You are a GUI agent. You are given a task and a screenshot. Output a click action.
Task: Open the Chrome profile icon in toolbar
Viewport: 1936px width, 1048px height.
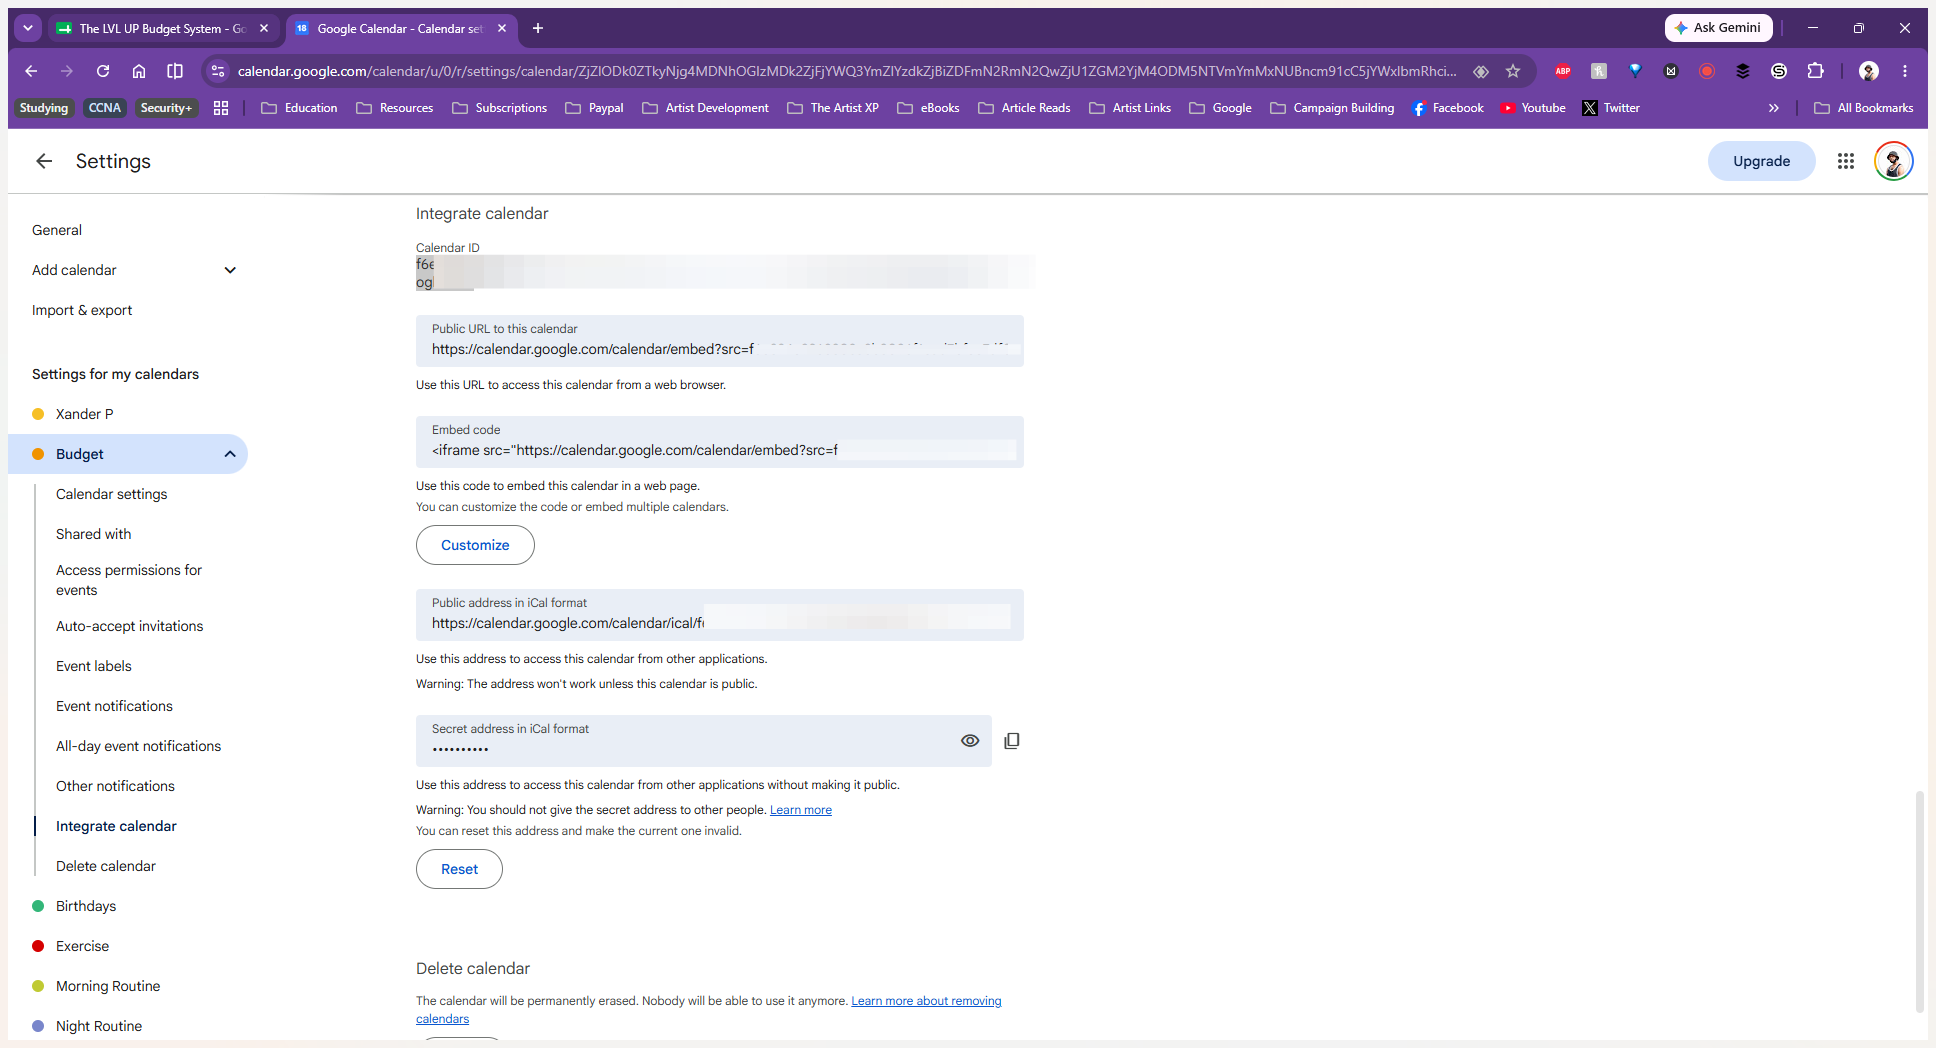point(1869,71)
